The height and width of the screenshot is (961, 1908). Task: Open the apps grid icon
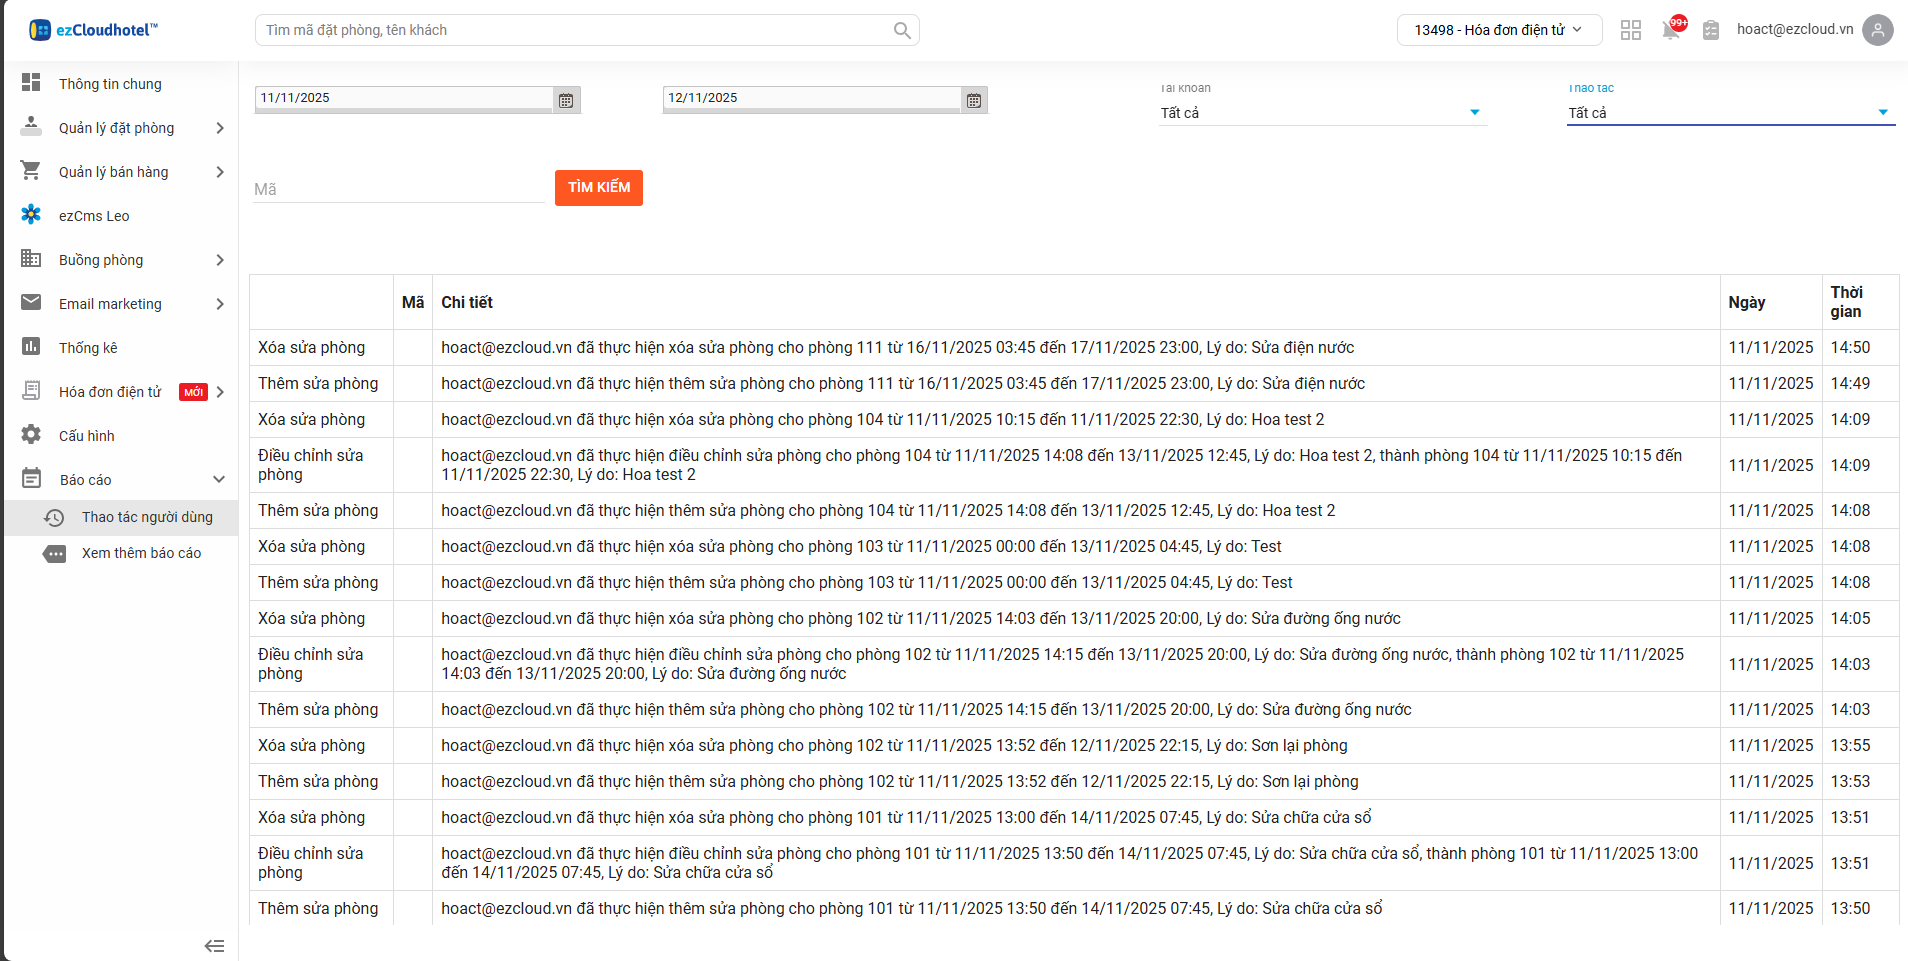[1631, 30]
